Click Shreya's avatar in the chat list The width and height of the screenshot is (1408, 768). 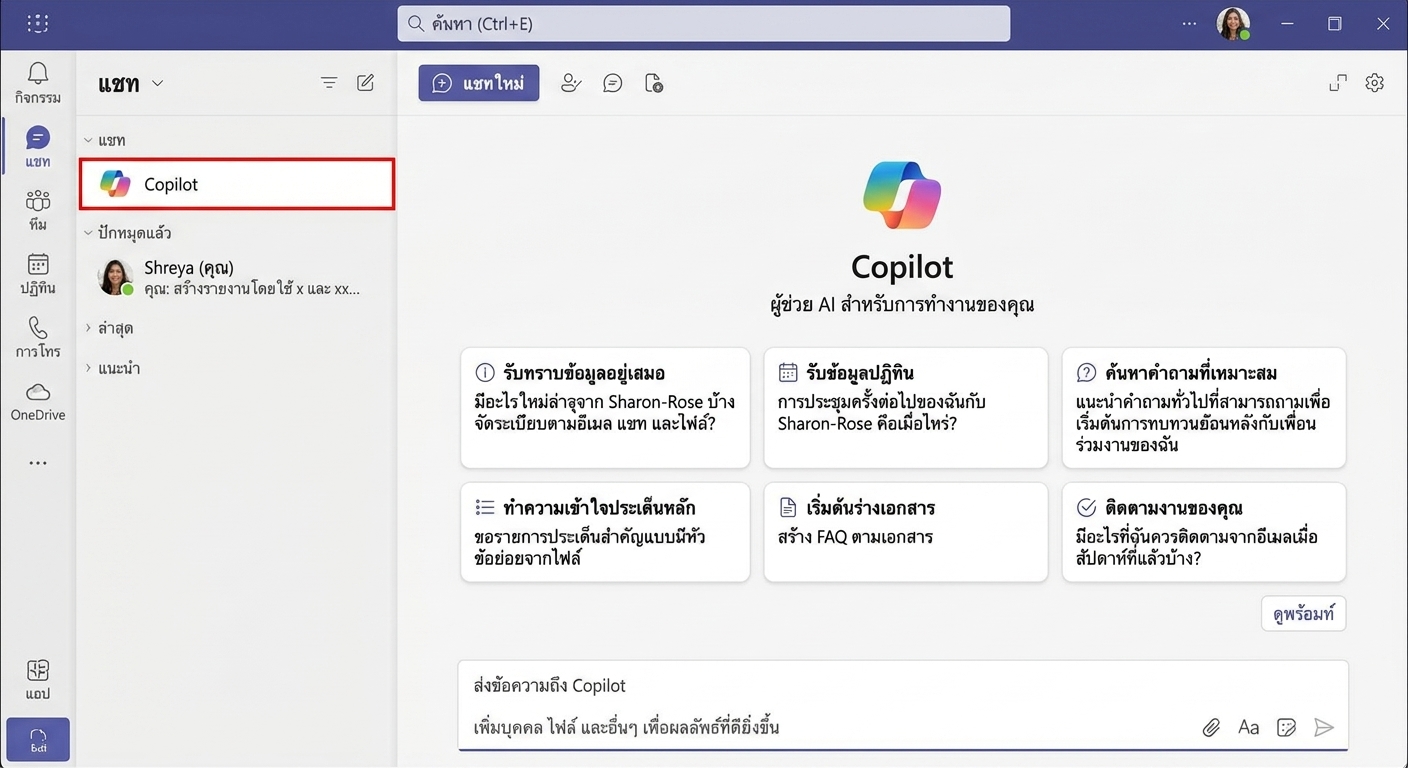tap(115, 277)
